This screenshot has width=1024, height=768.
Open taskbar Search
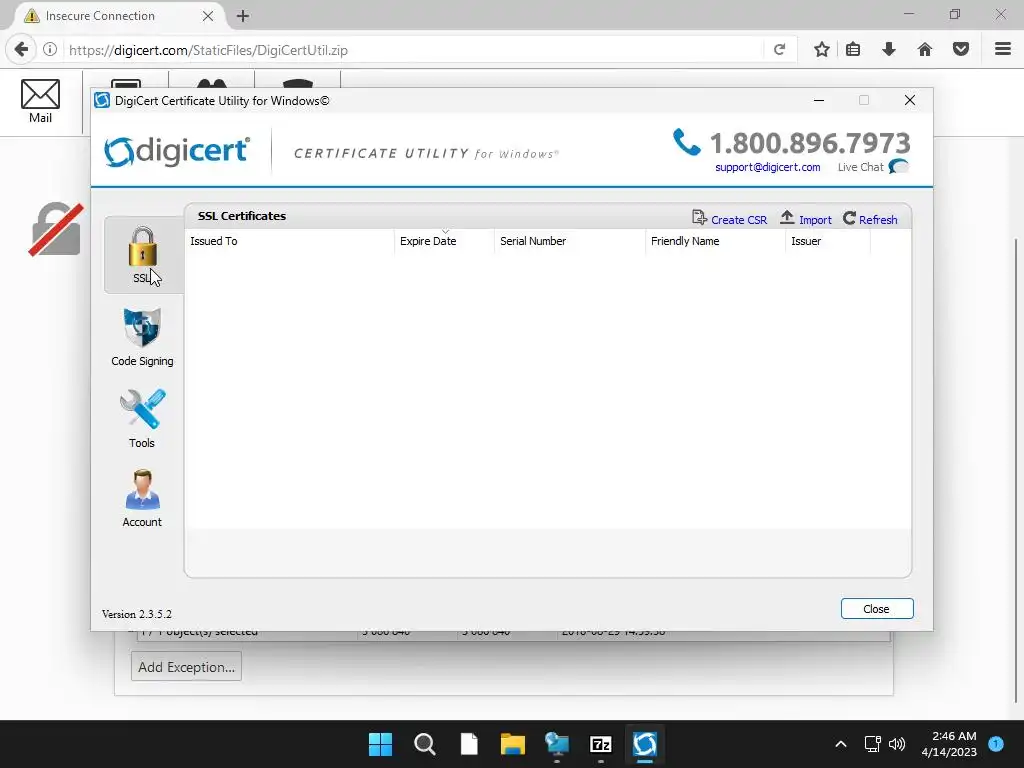tap(424, 744)
